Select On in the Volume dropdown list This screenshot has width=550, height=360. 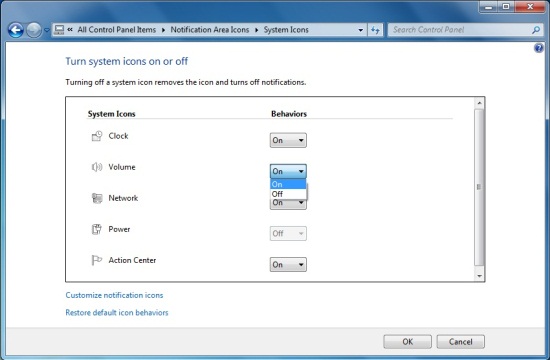(x=288, y=184)
